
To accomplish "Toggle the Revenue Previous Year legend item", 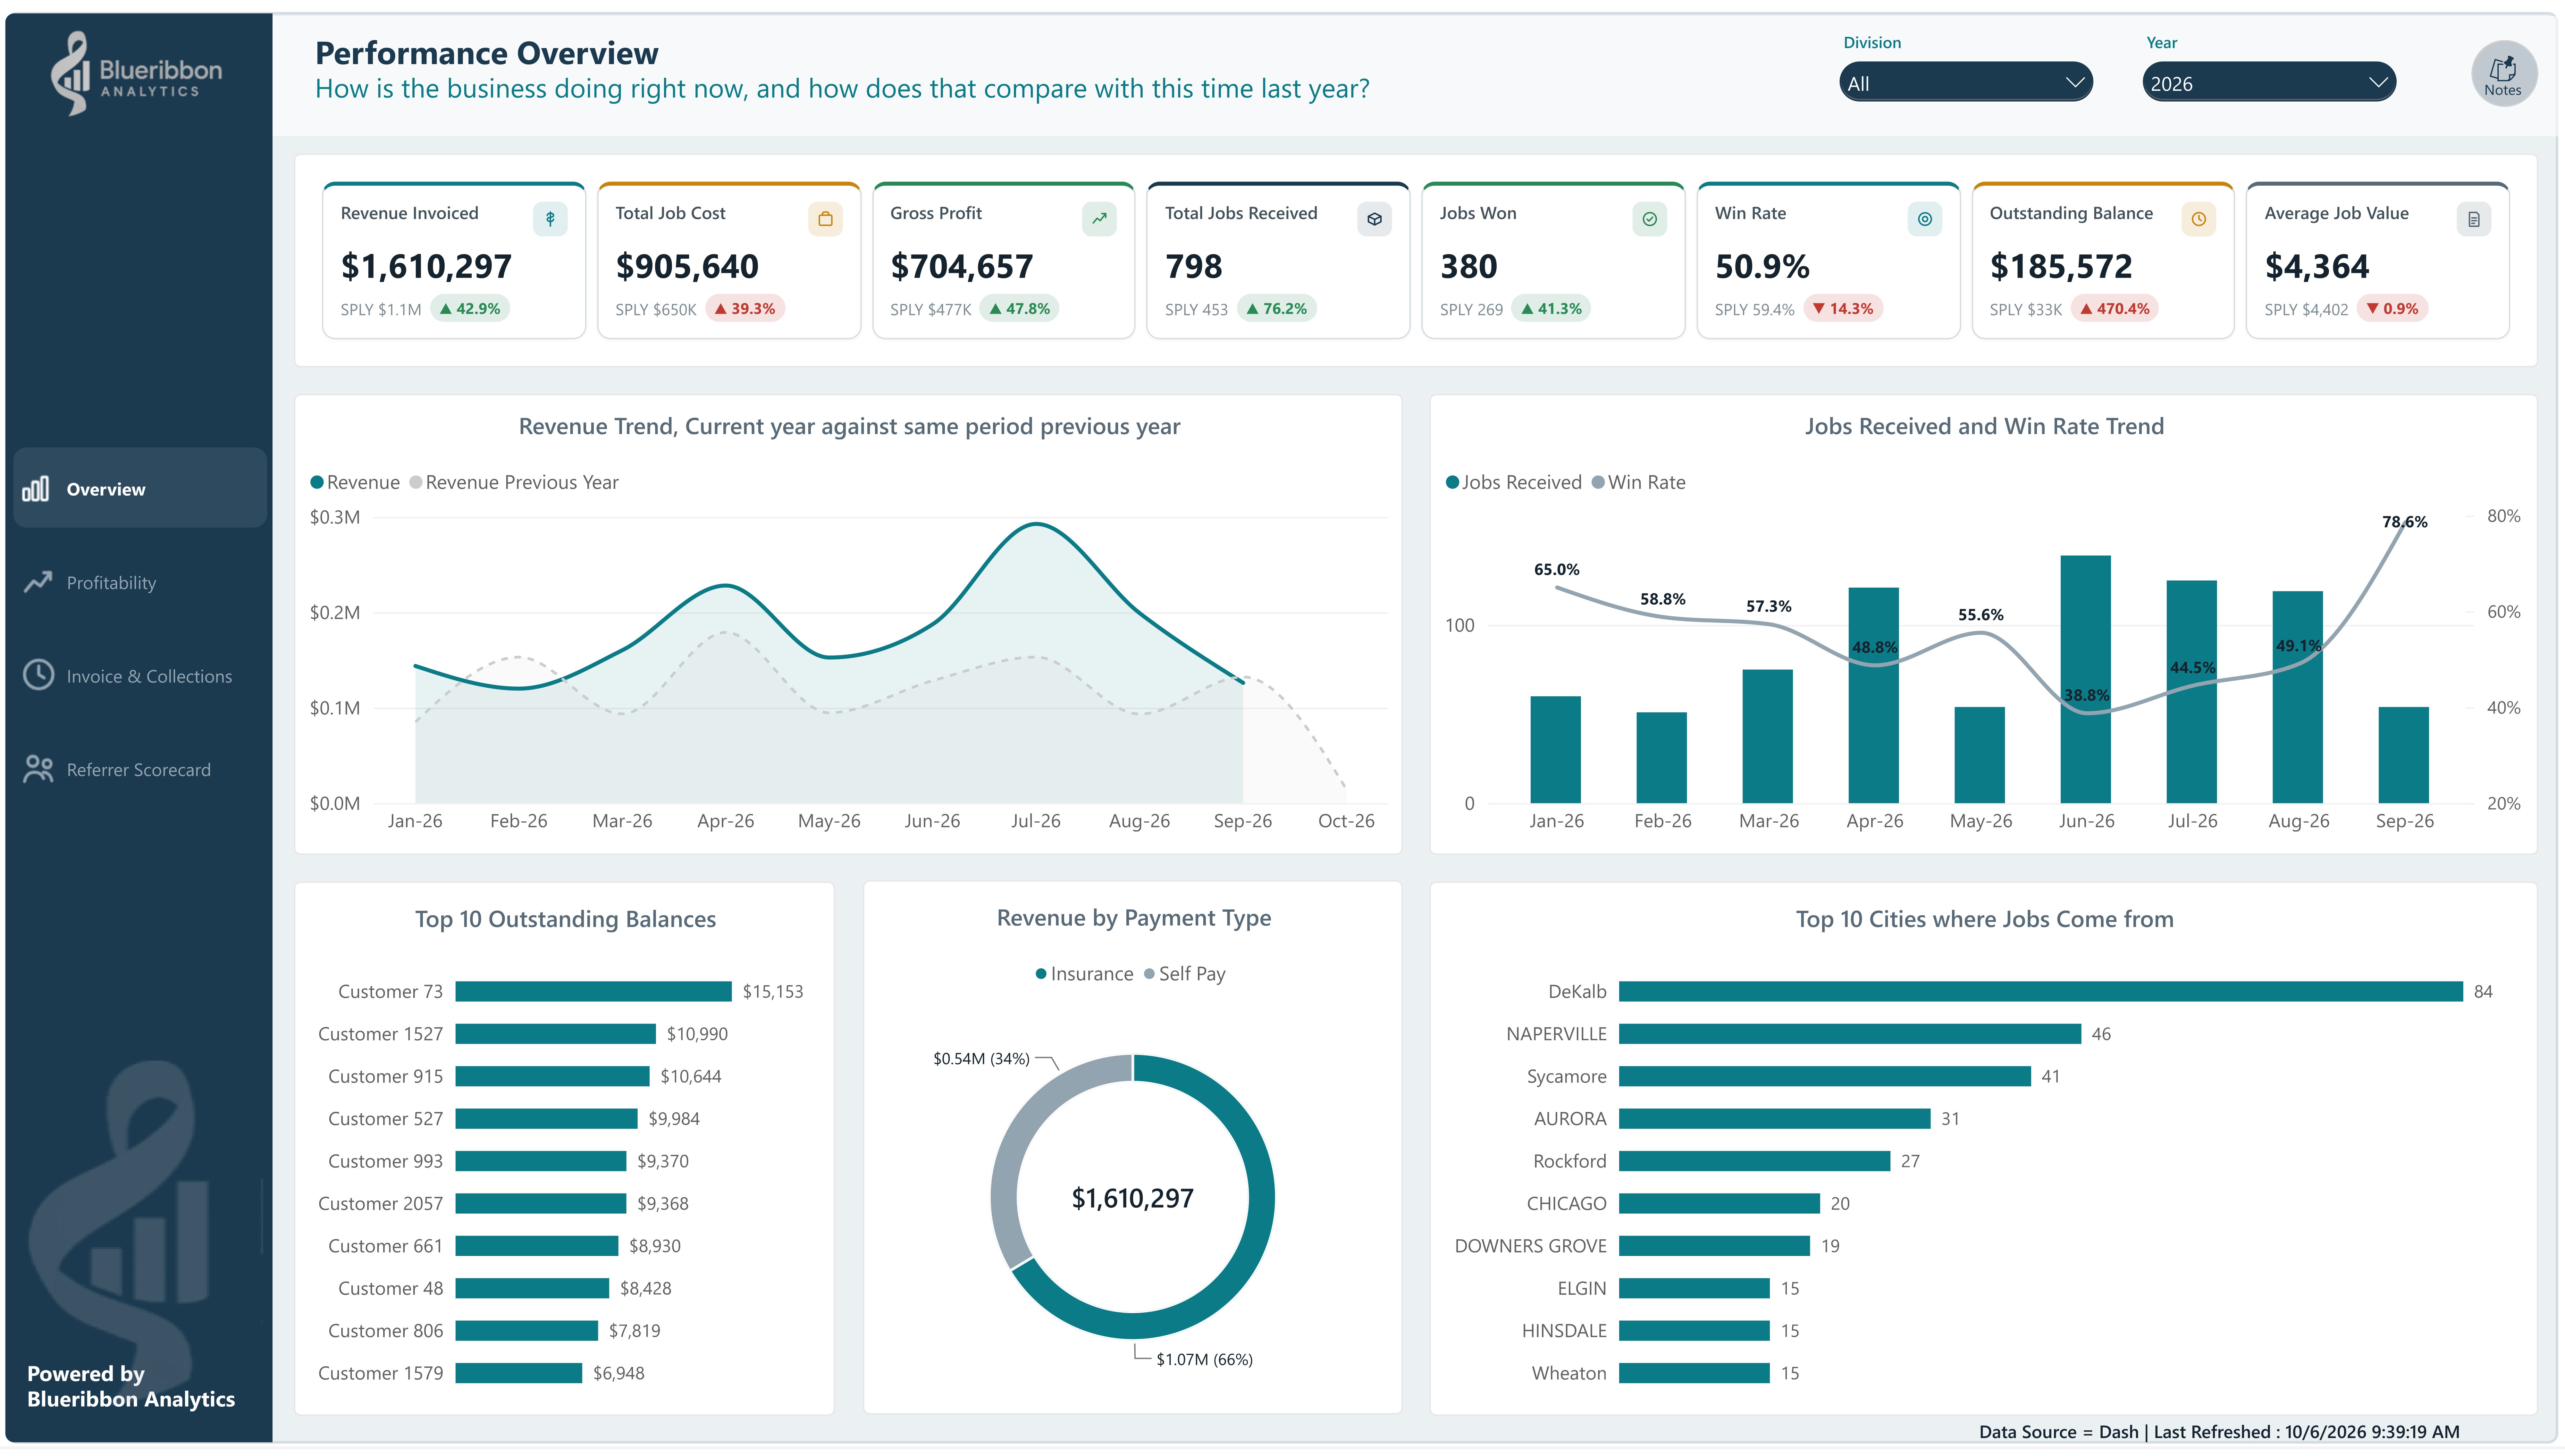I will (x=514, y=482).
